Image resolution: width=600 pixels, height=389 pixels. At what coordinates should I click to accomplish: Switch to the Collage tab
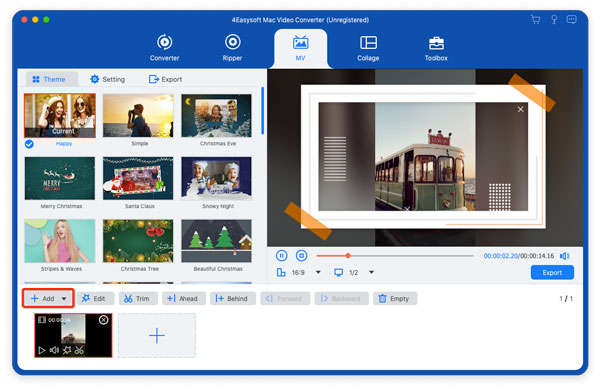(x=368, y=49)
